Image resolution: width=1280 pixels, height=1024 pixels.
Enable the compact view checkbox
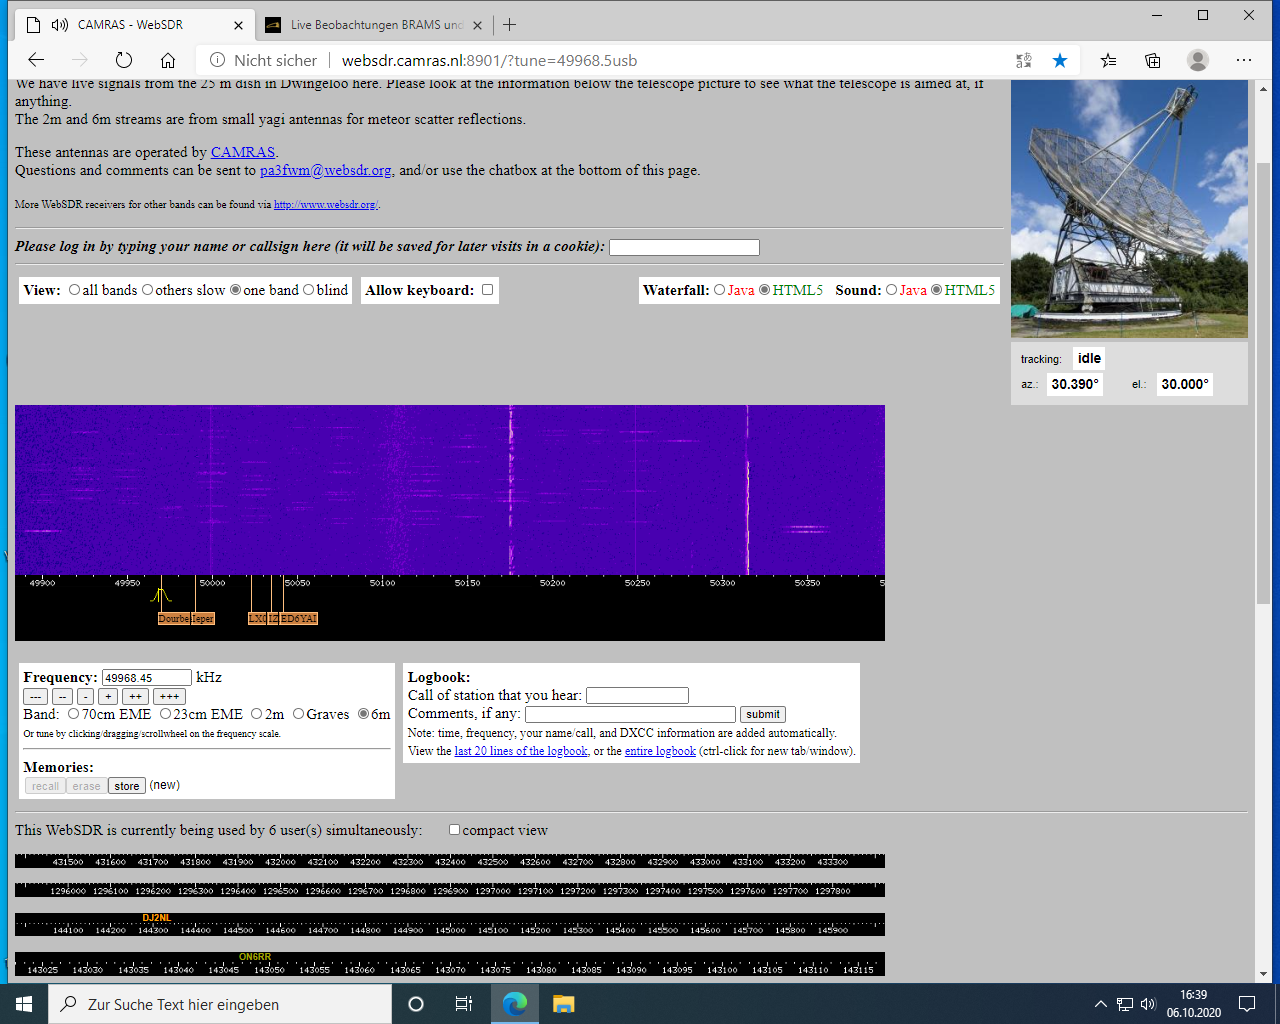click(454, 830)
